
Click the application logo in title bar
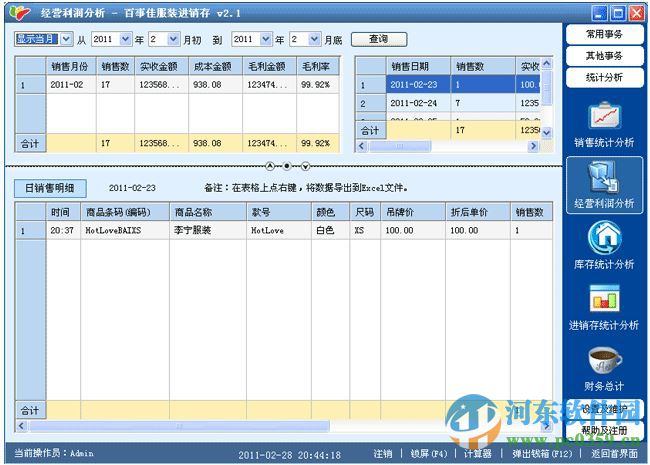19,12
